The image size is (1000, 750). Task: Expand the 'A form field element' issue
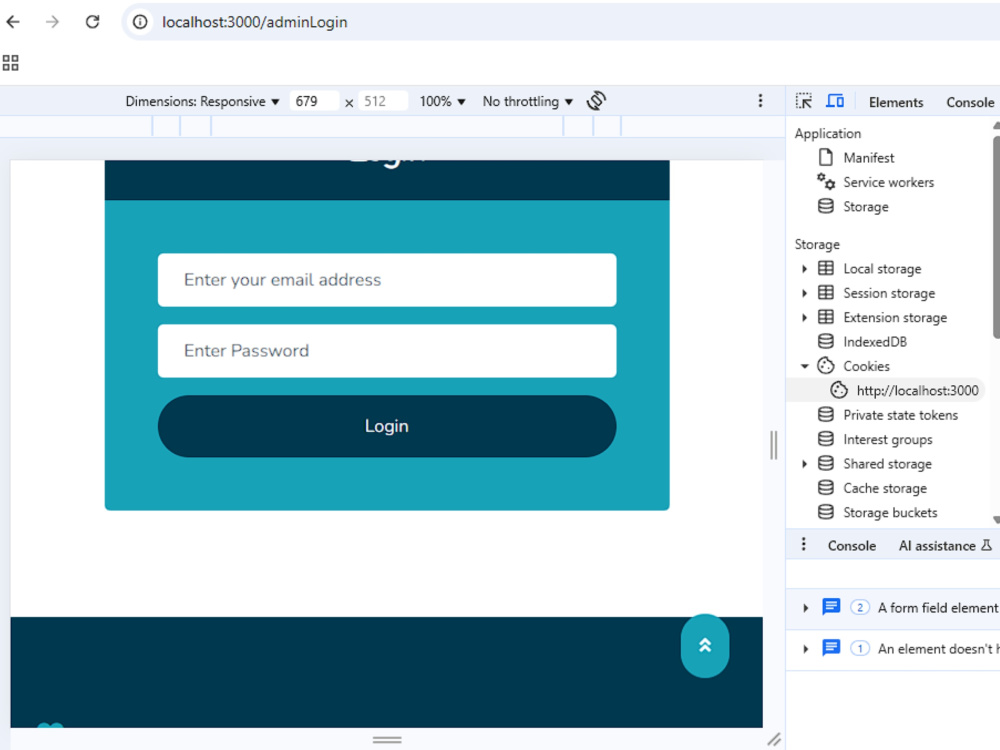[x=805, y=608]
